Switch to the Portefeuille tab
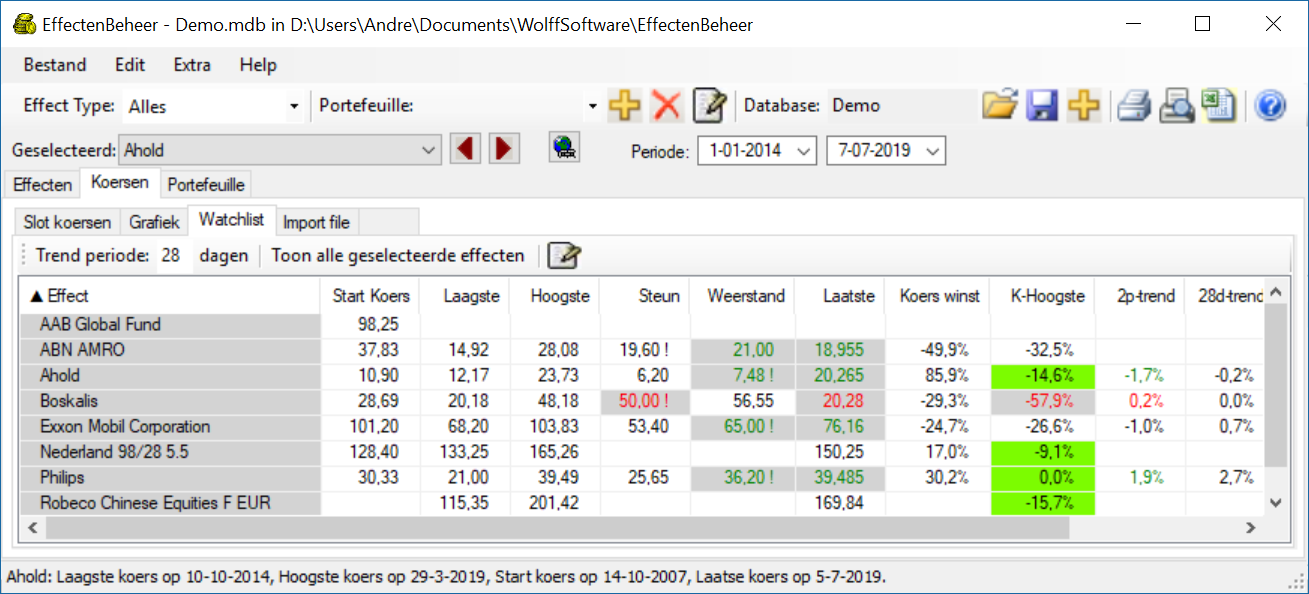This screenshot has height=594, width=1309. (206, 185)
